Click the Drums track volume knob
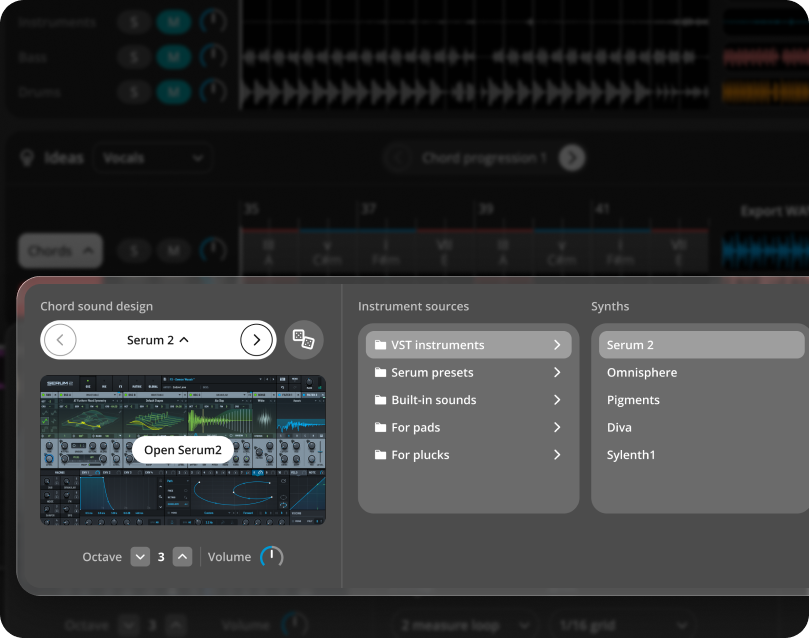809x638 pixels. click(213, 92)
